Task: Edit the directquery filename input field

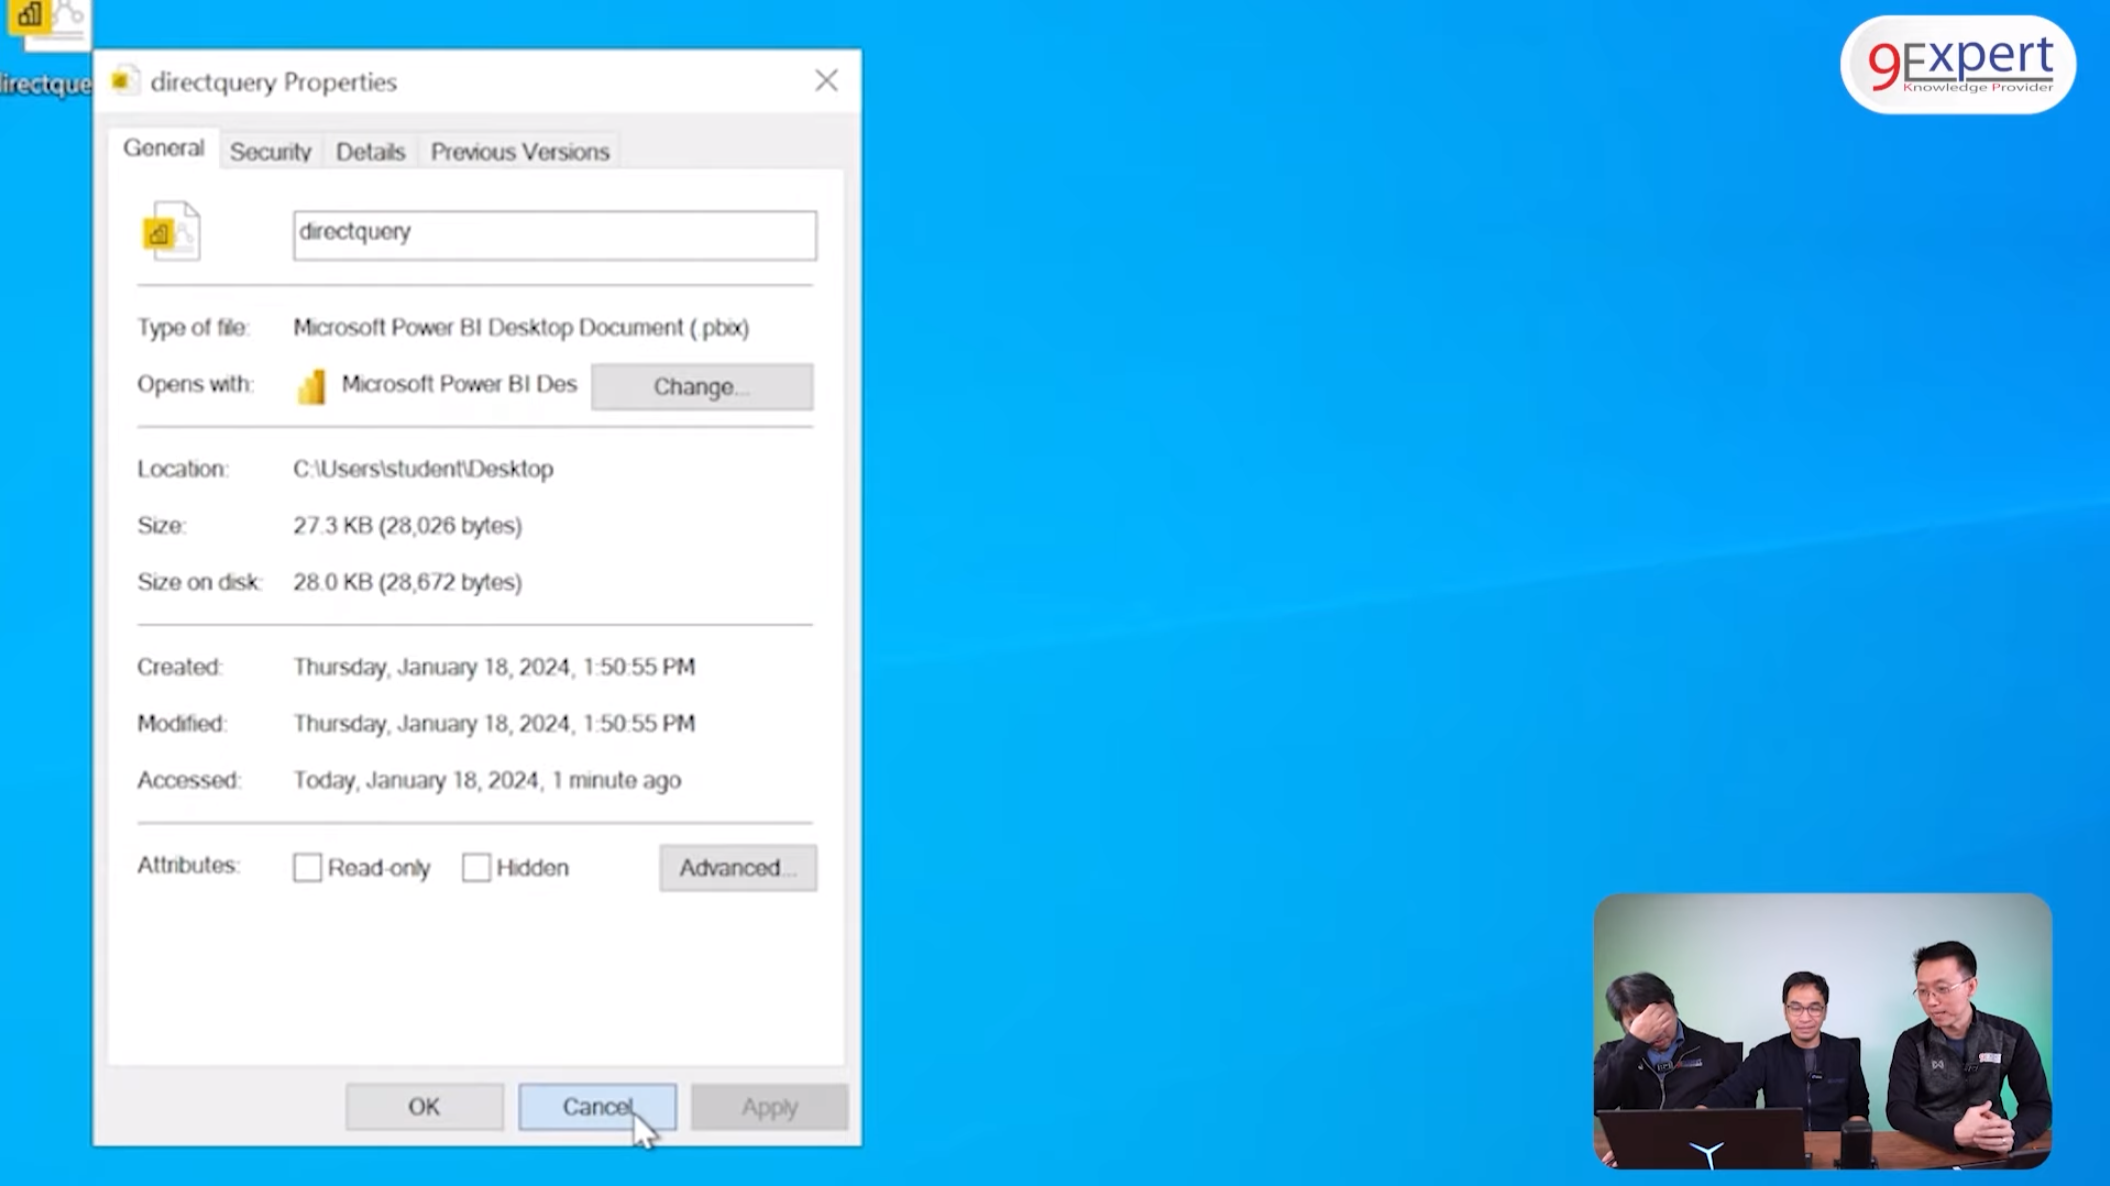Action: coord(555,231)
